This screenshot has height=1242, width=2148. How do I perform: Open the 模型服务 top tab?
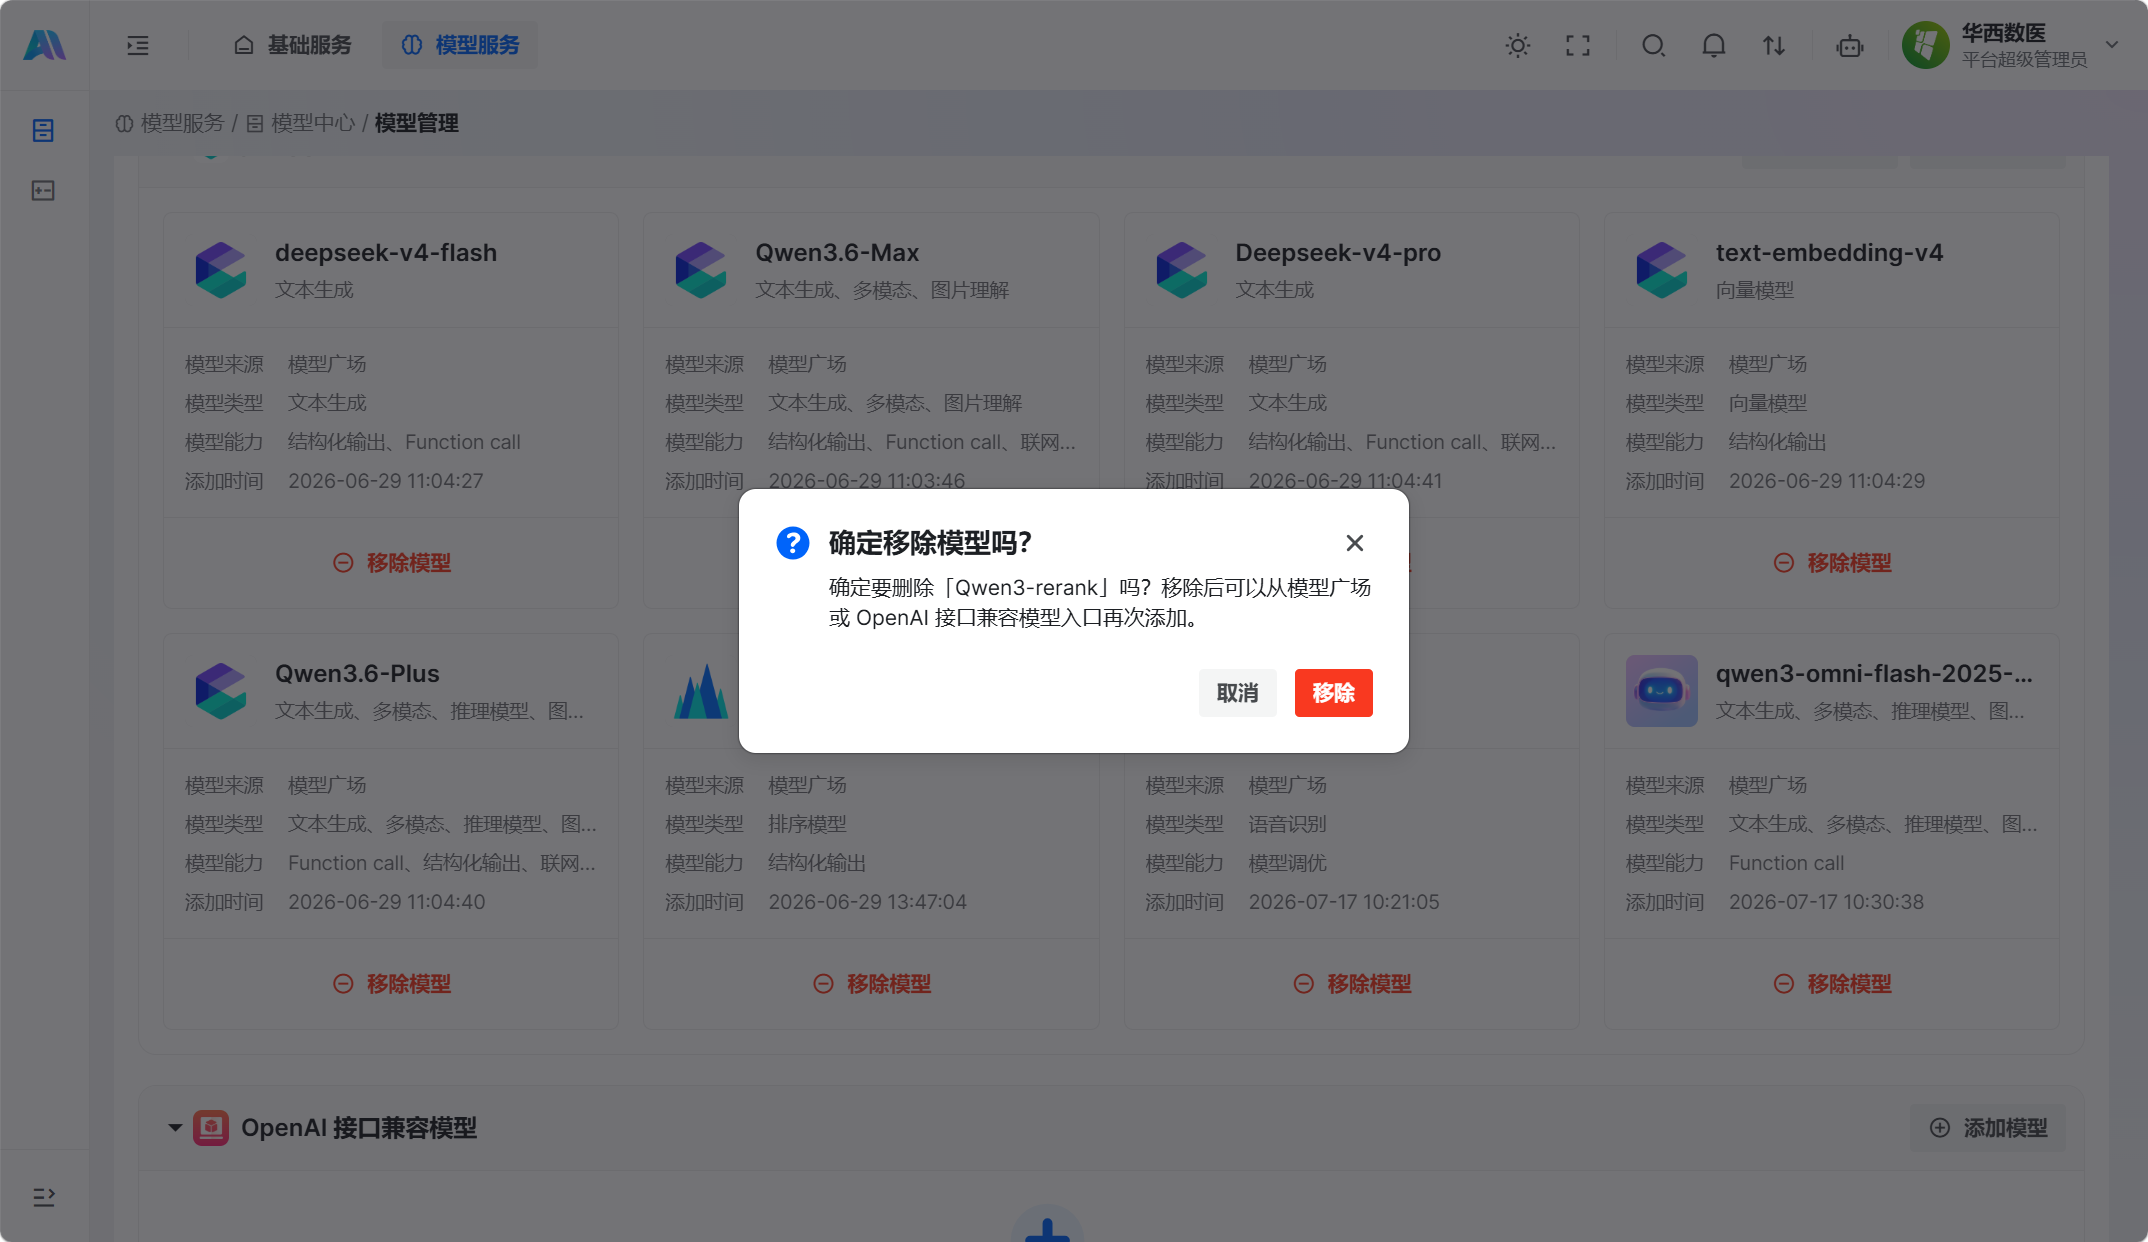tap(460, 45)
